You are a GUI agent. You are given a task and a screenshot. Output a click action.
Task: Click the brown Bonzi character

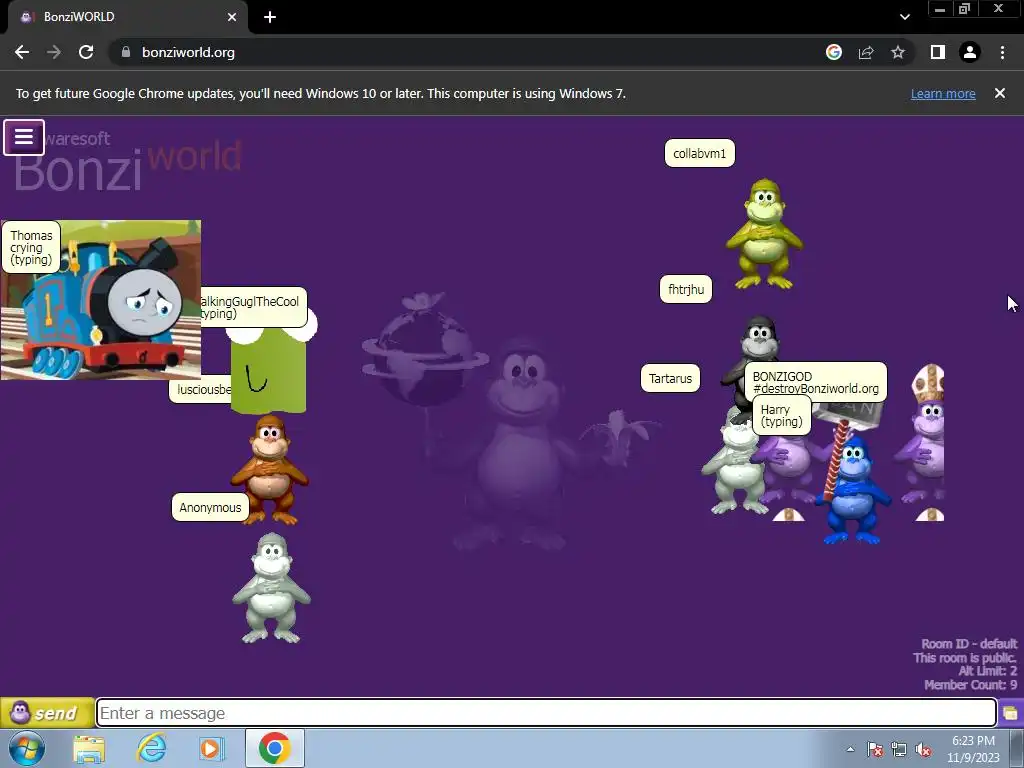coord(269,469)
